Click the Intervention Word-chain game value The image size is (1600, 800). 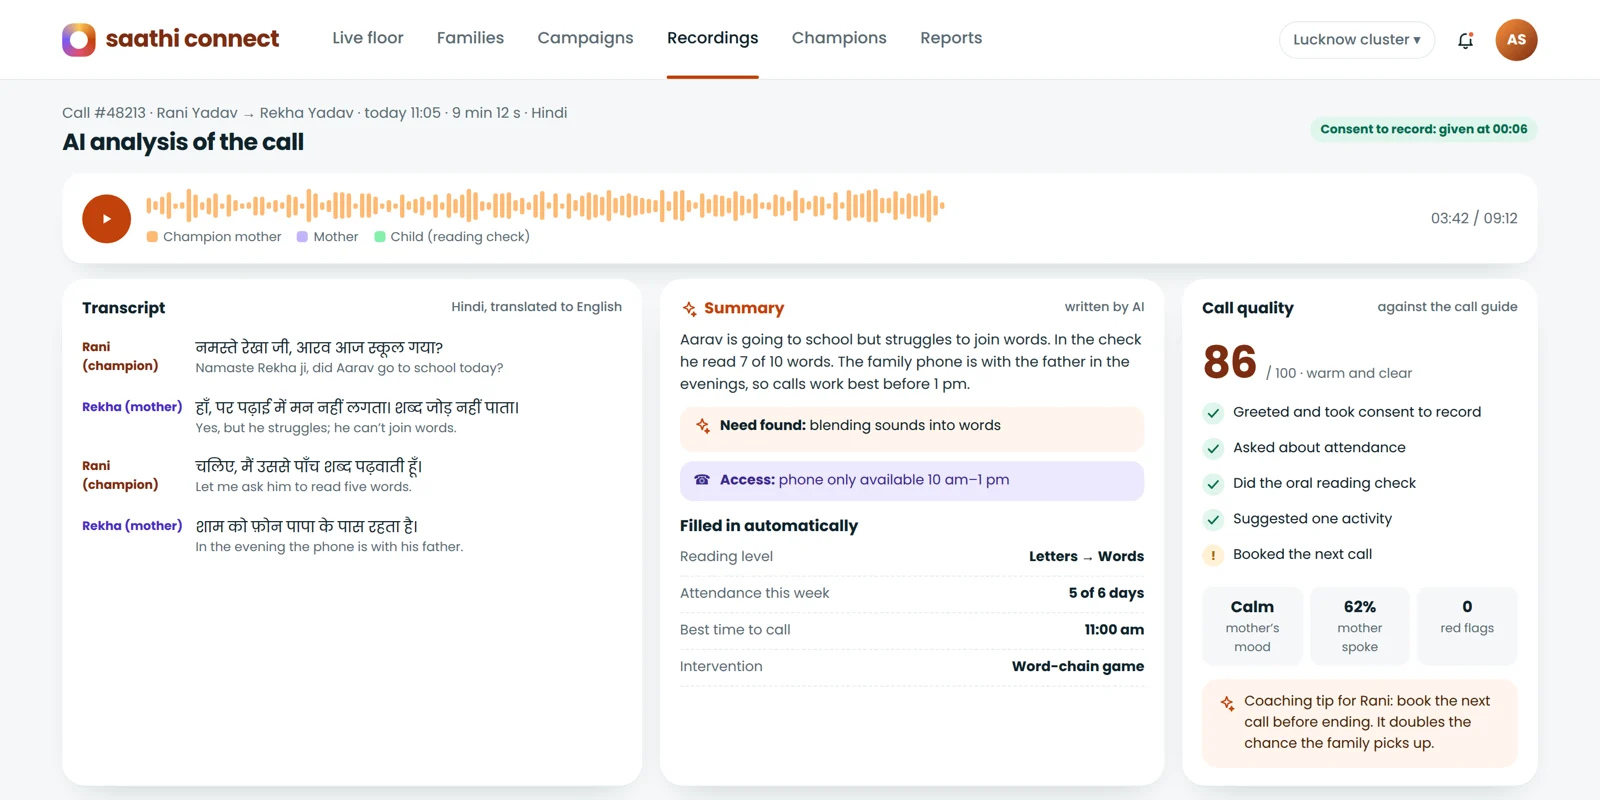pyautogui.click(x=1078, y=667)
